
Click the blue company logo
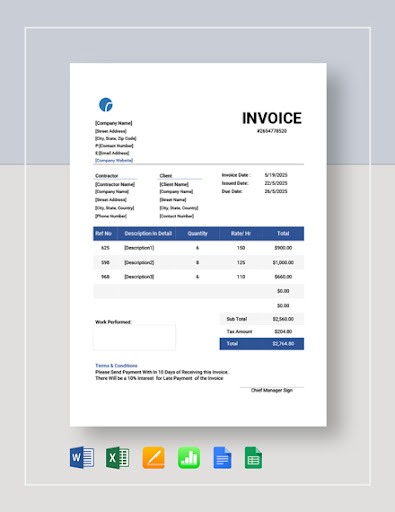[x=106, y=105]
